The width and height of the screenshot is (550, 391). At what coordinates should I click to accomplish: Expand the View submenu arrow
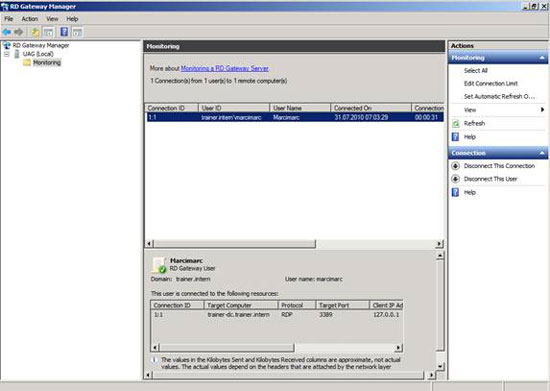[x=542, y=110]
